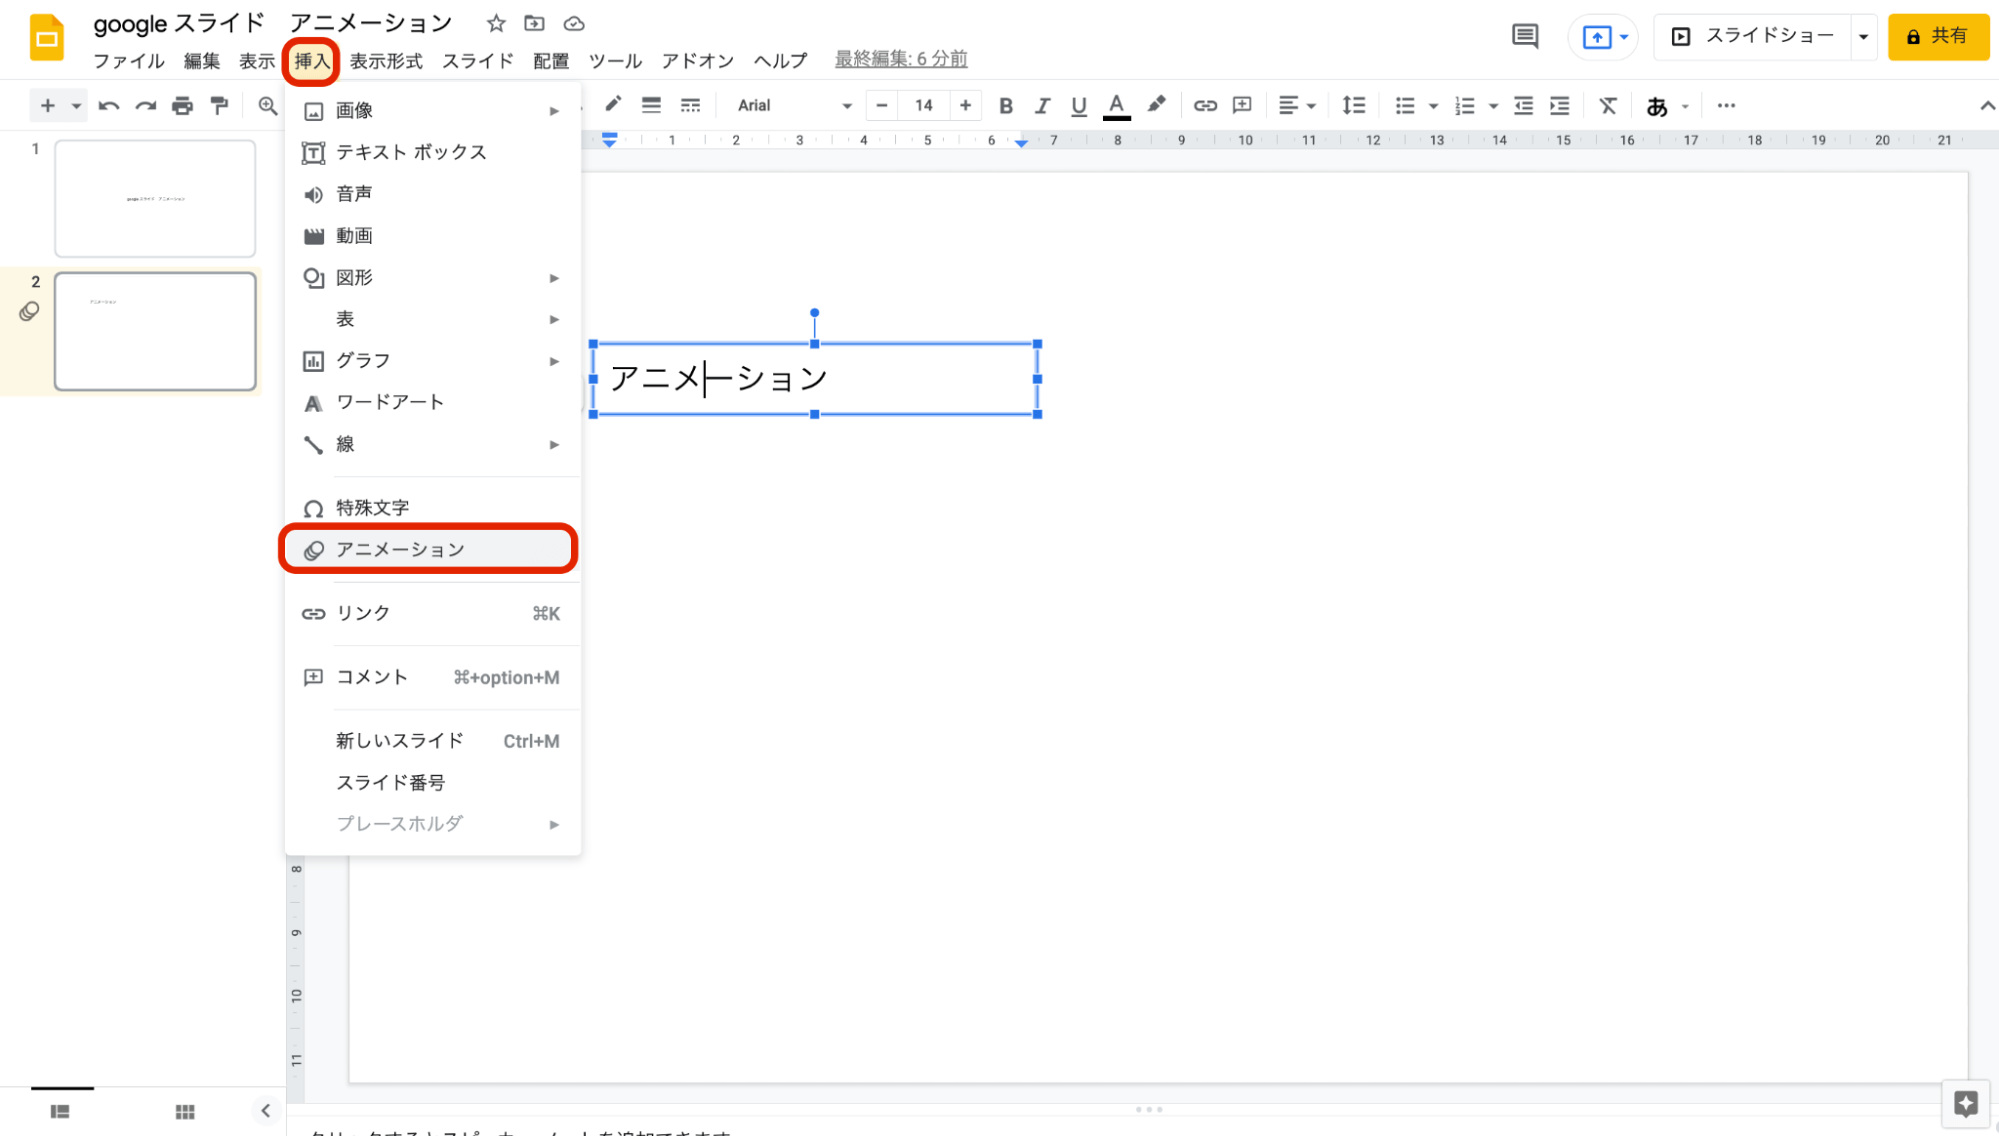The image size is (1999, 1137).
Task: Click the zoom magnifier icon
Action: [267, 105]
